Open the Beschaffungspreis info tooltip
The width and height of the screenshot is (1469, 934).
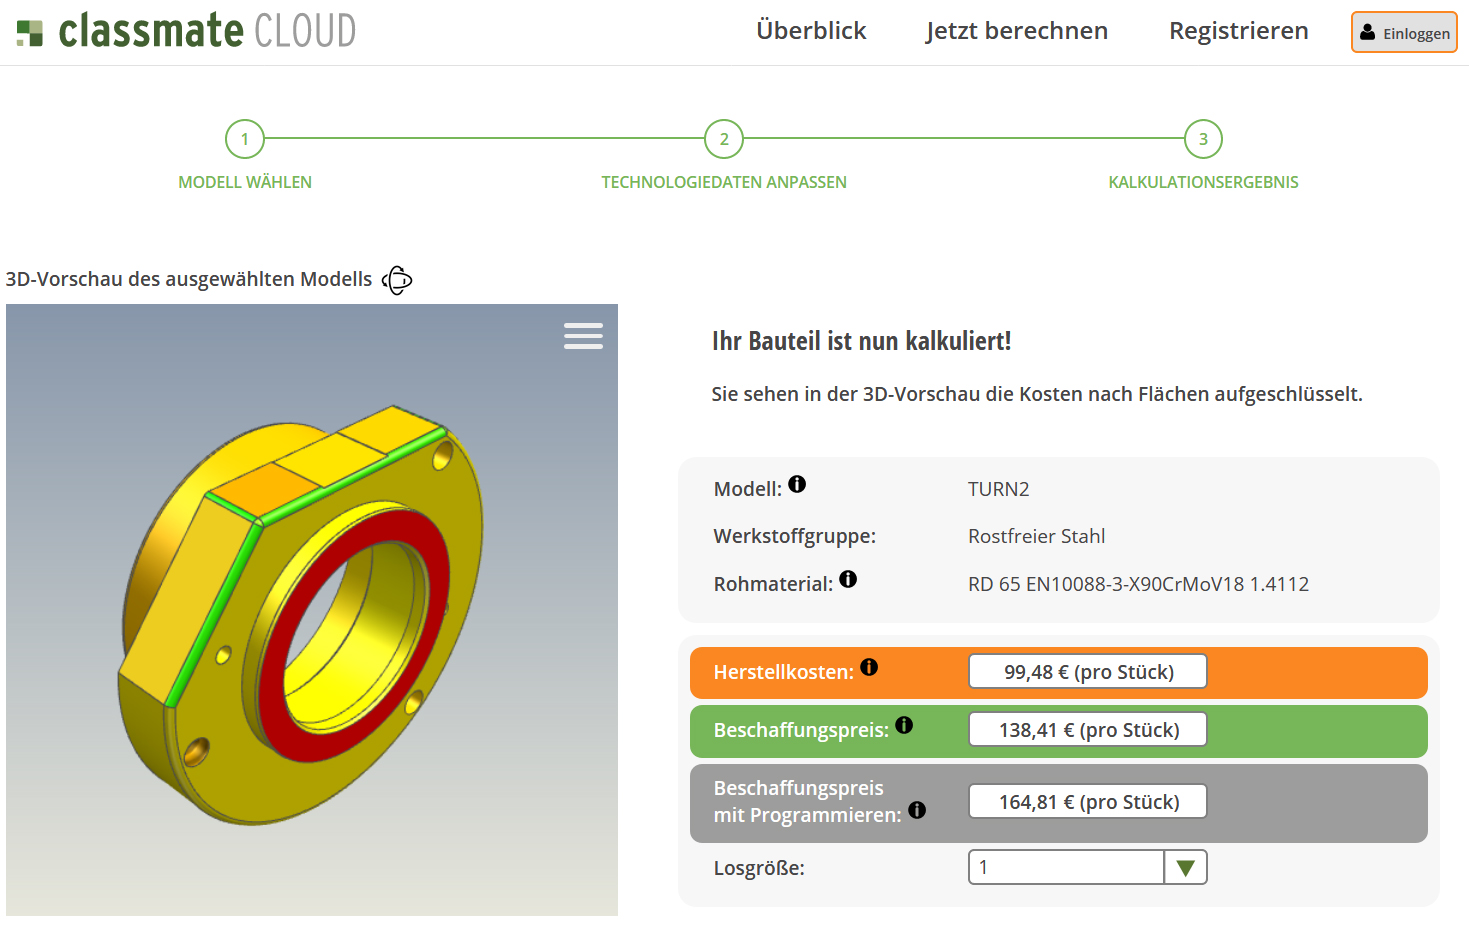904,726
